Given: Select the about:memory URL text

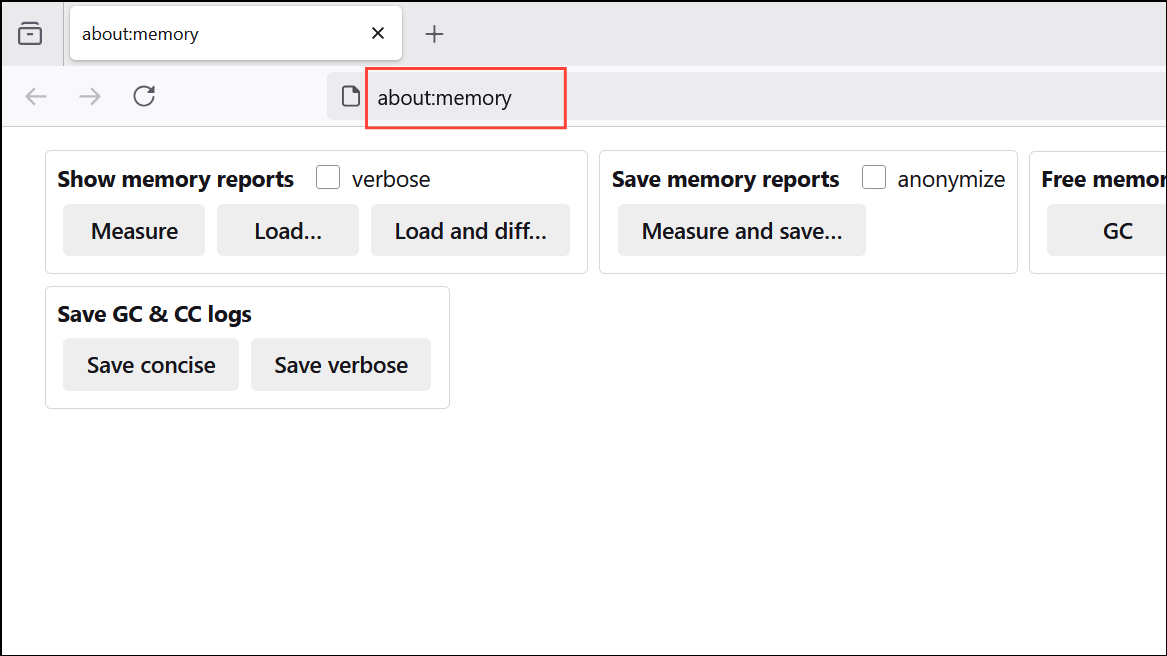Looking at the screenshot, I should tap(444, 97).
